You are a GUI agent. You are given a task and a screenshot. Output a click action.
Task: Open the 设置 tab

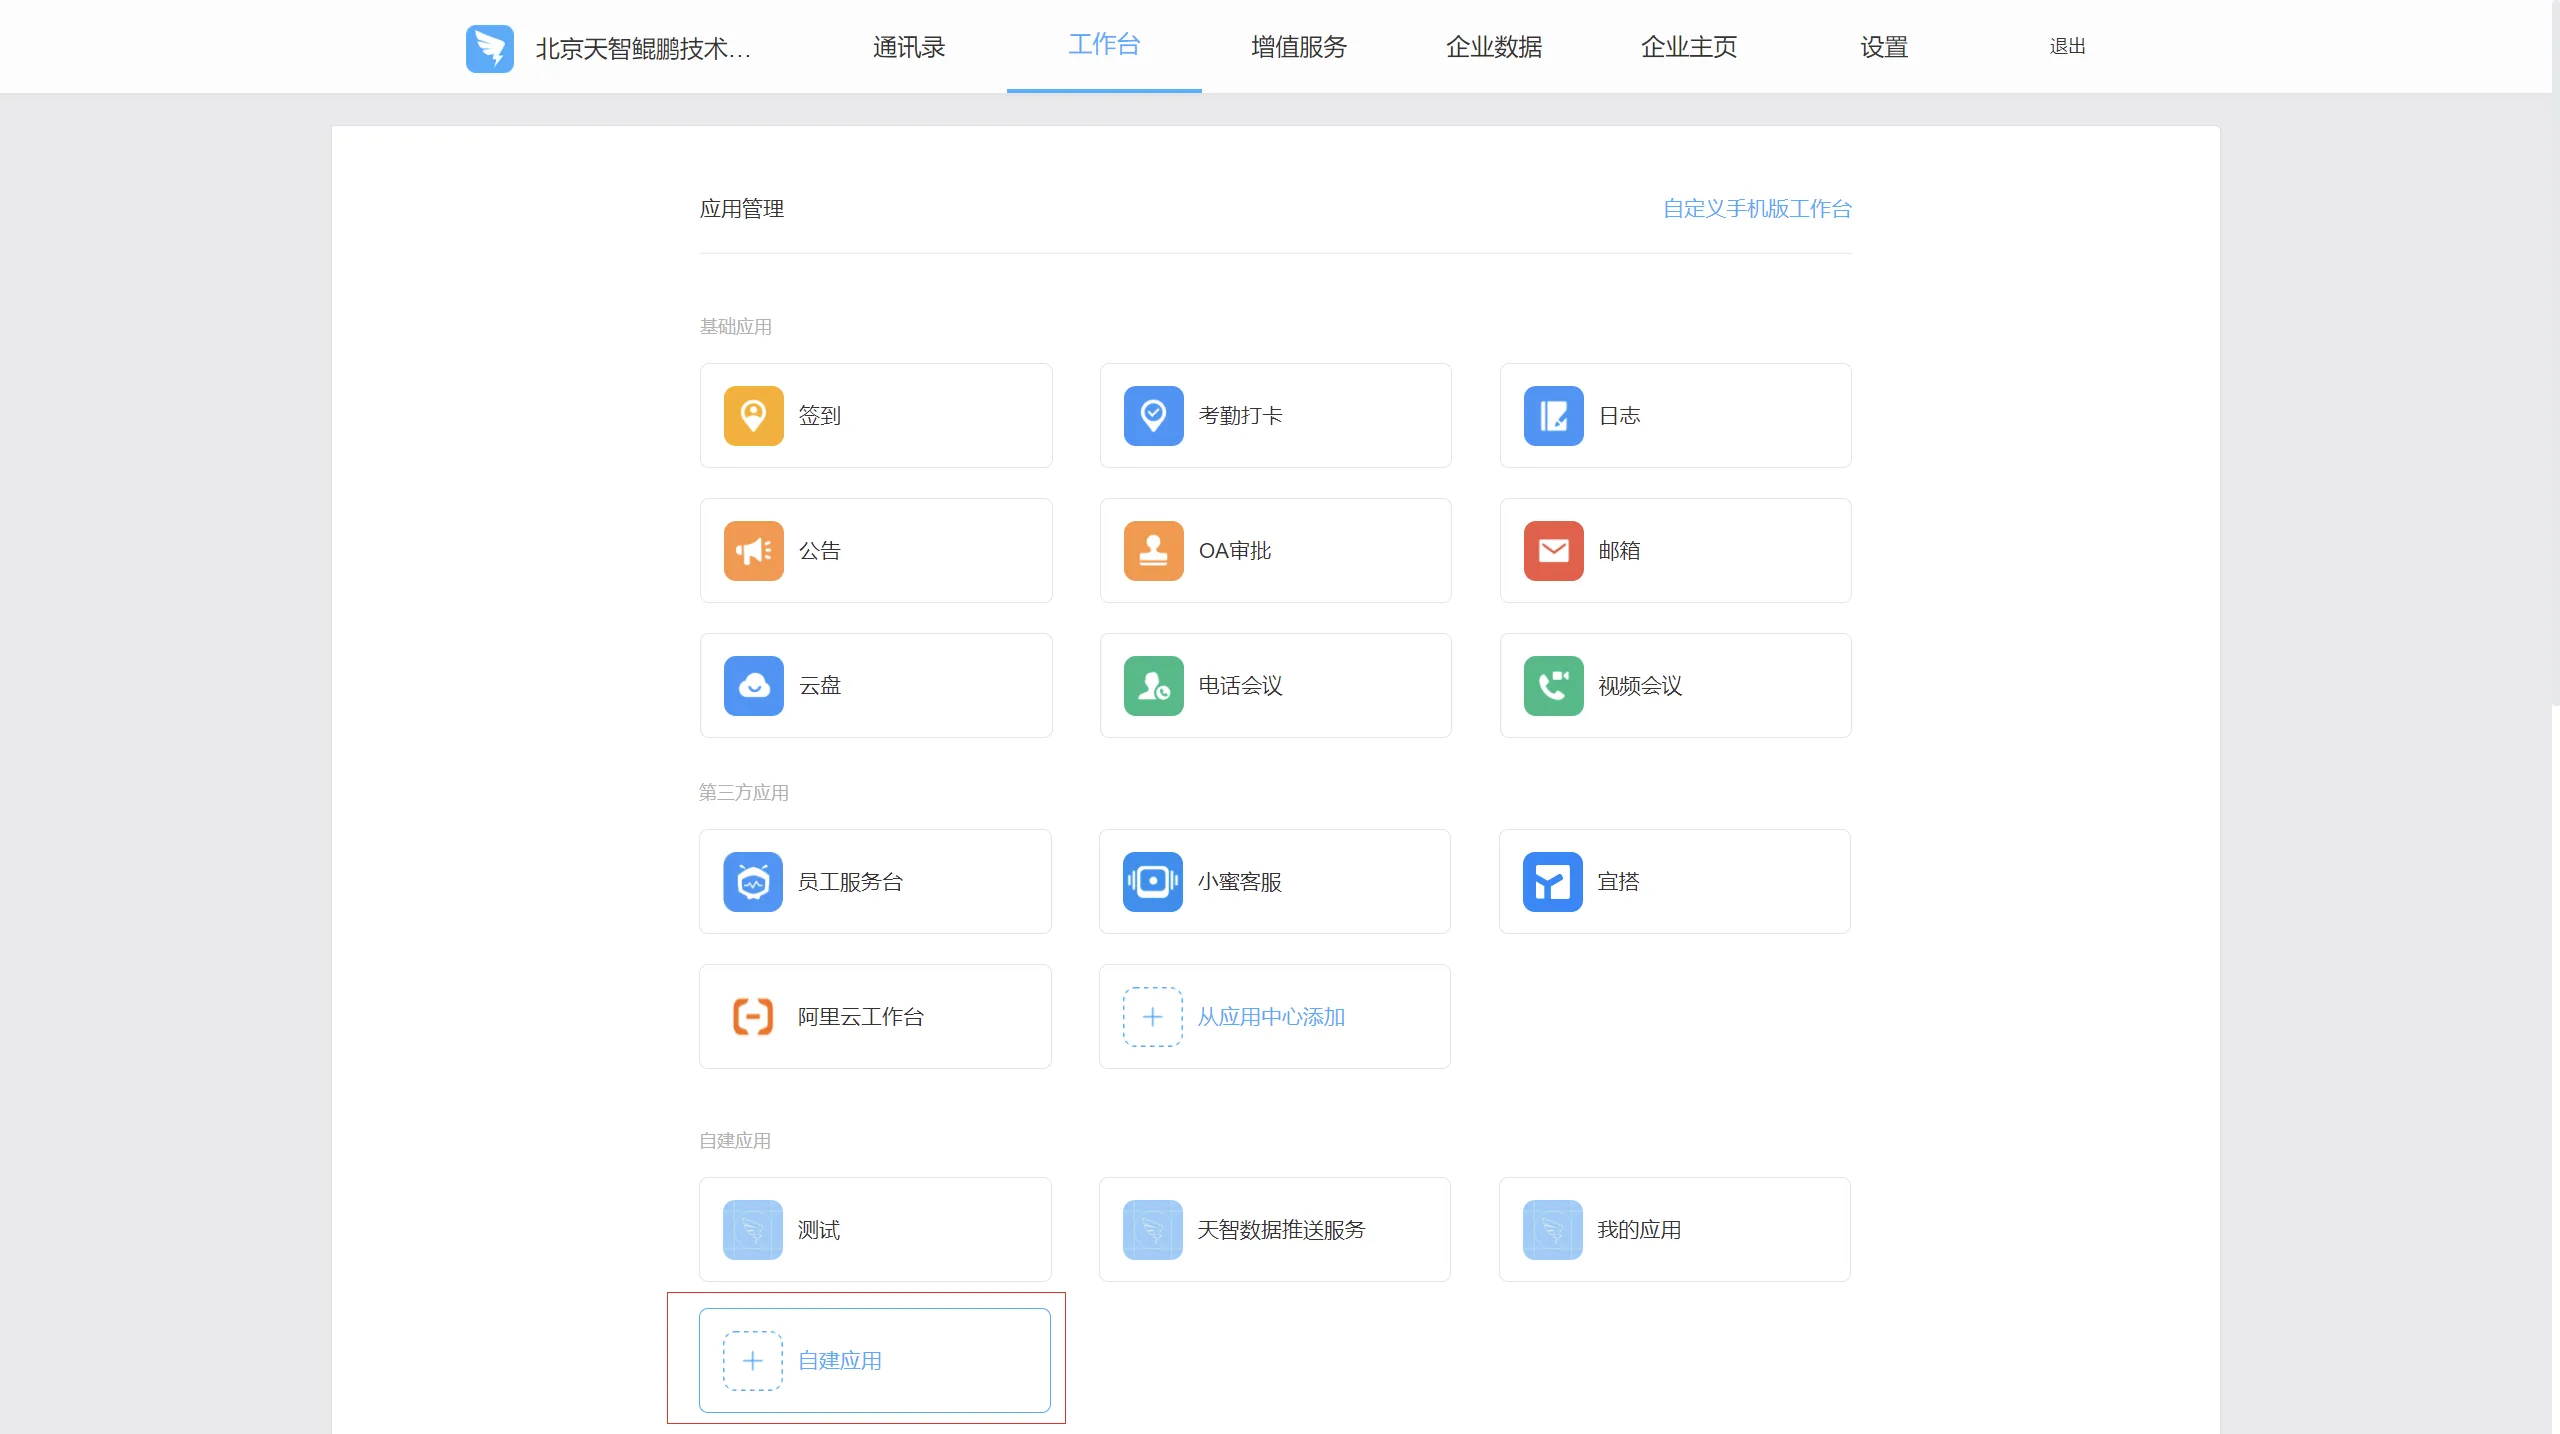(x=1884, y=47)
